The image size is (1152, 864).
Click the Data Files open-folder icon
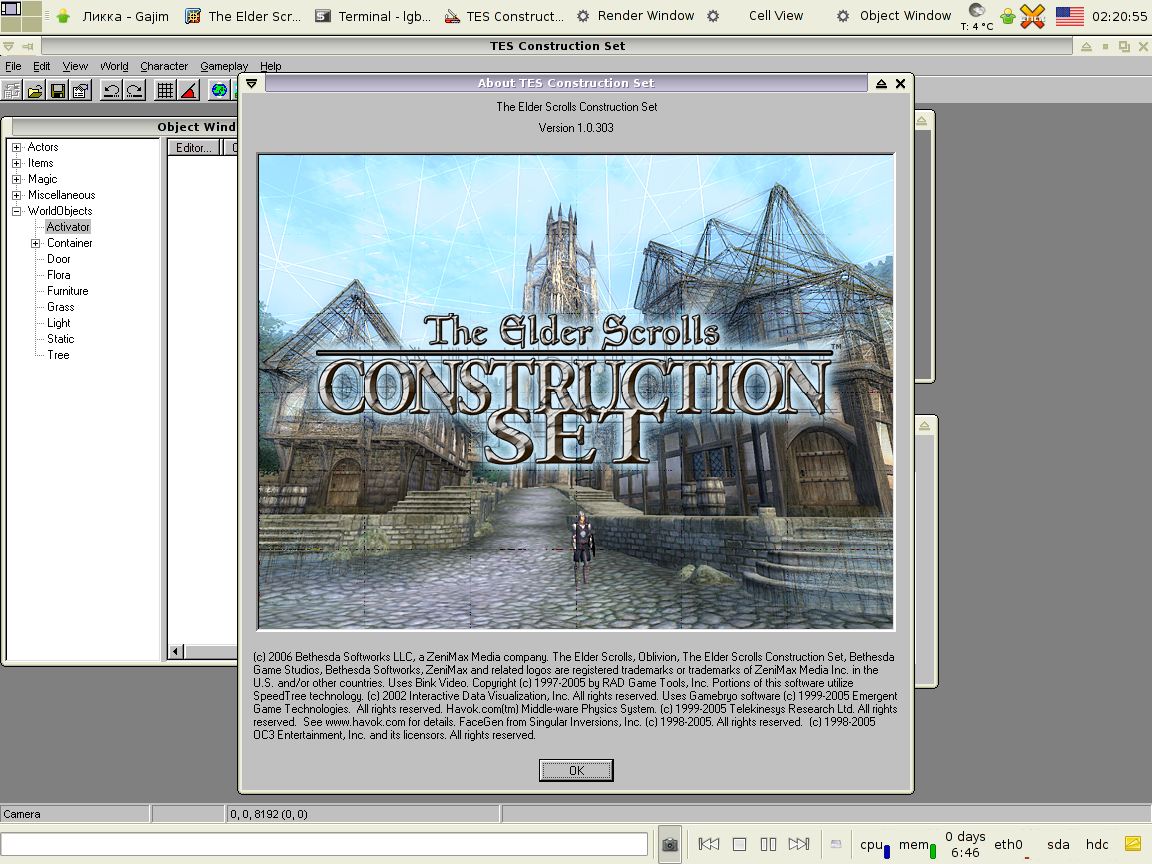point(35,90)
